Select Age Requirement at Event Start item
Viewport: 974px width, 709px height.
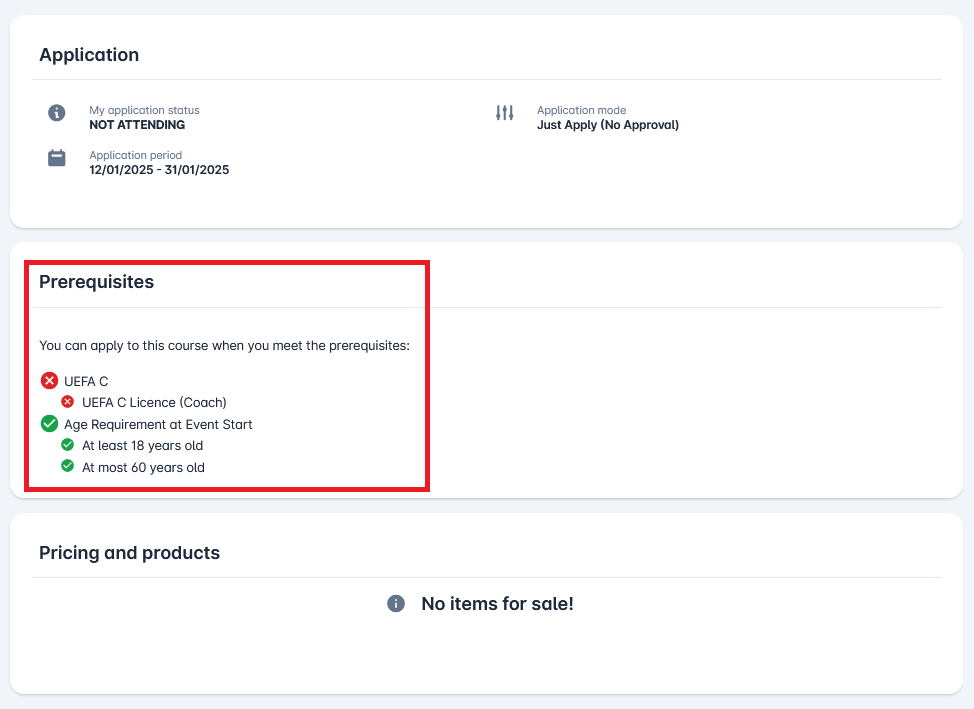(158, 424)
